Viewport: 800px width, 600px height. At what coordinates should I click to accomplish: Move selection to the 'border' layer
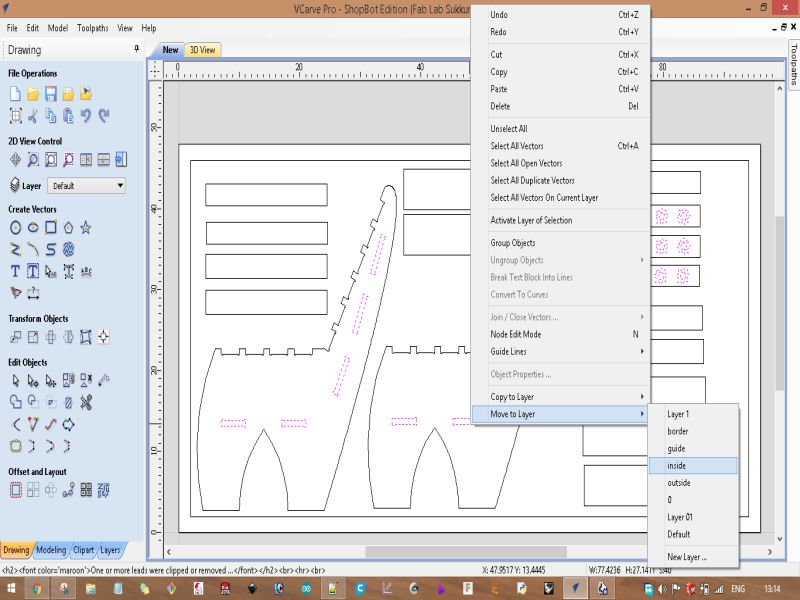click(x=693, y=431)
